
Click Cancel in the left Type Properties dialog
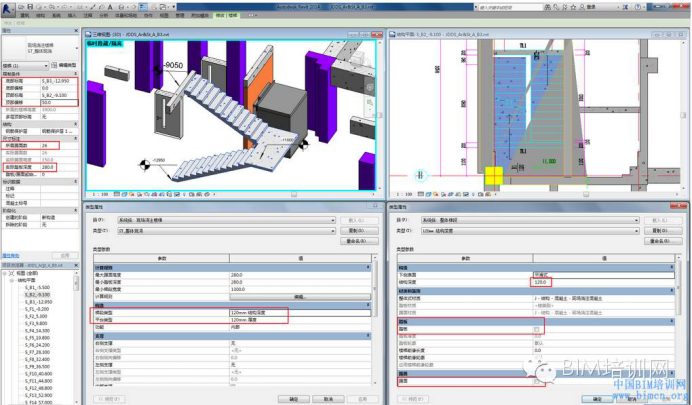328,399
